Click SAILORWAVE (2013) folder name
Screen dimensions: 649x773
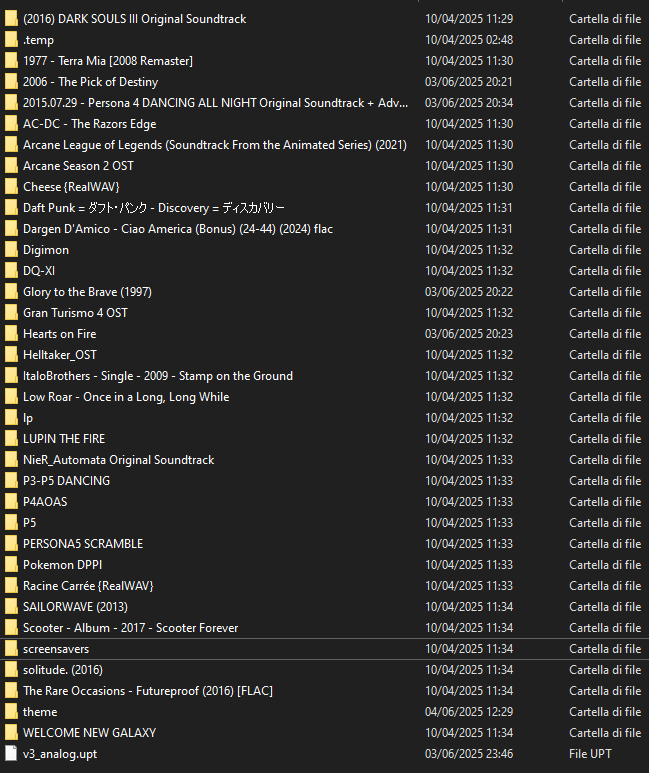tap(75, 607)
